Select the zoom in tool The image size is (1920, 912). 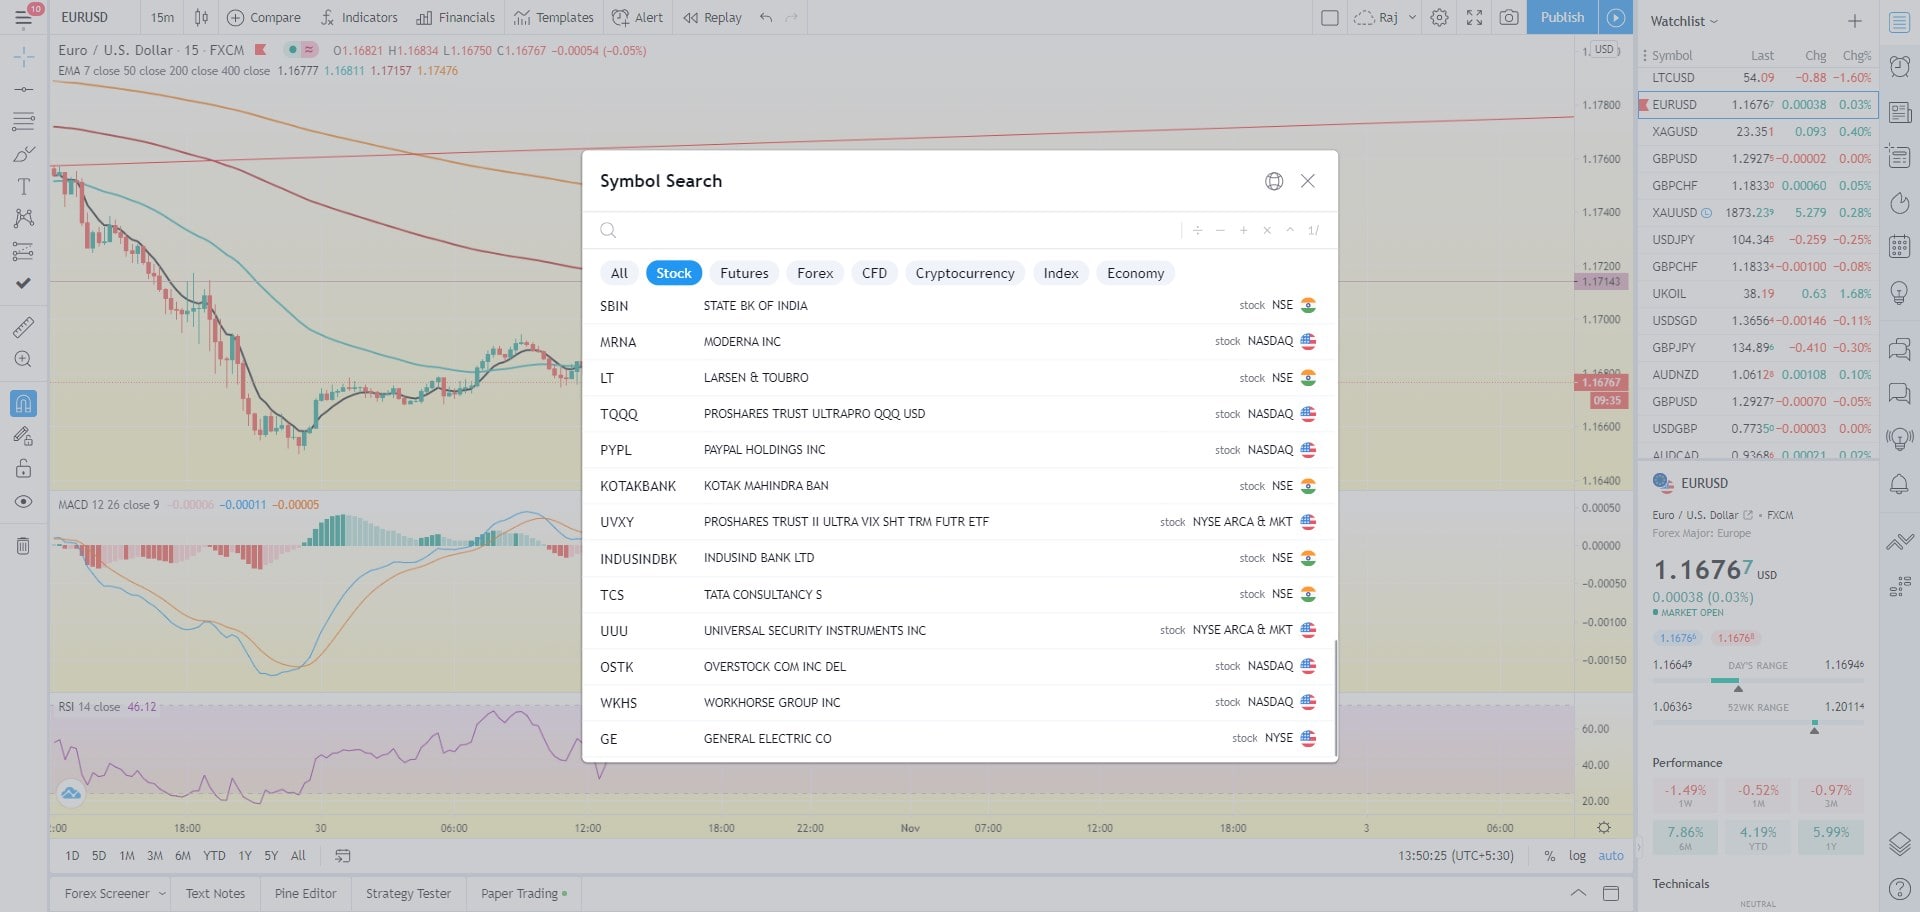tap(23, 359)
